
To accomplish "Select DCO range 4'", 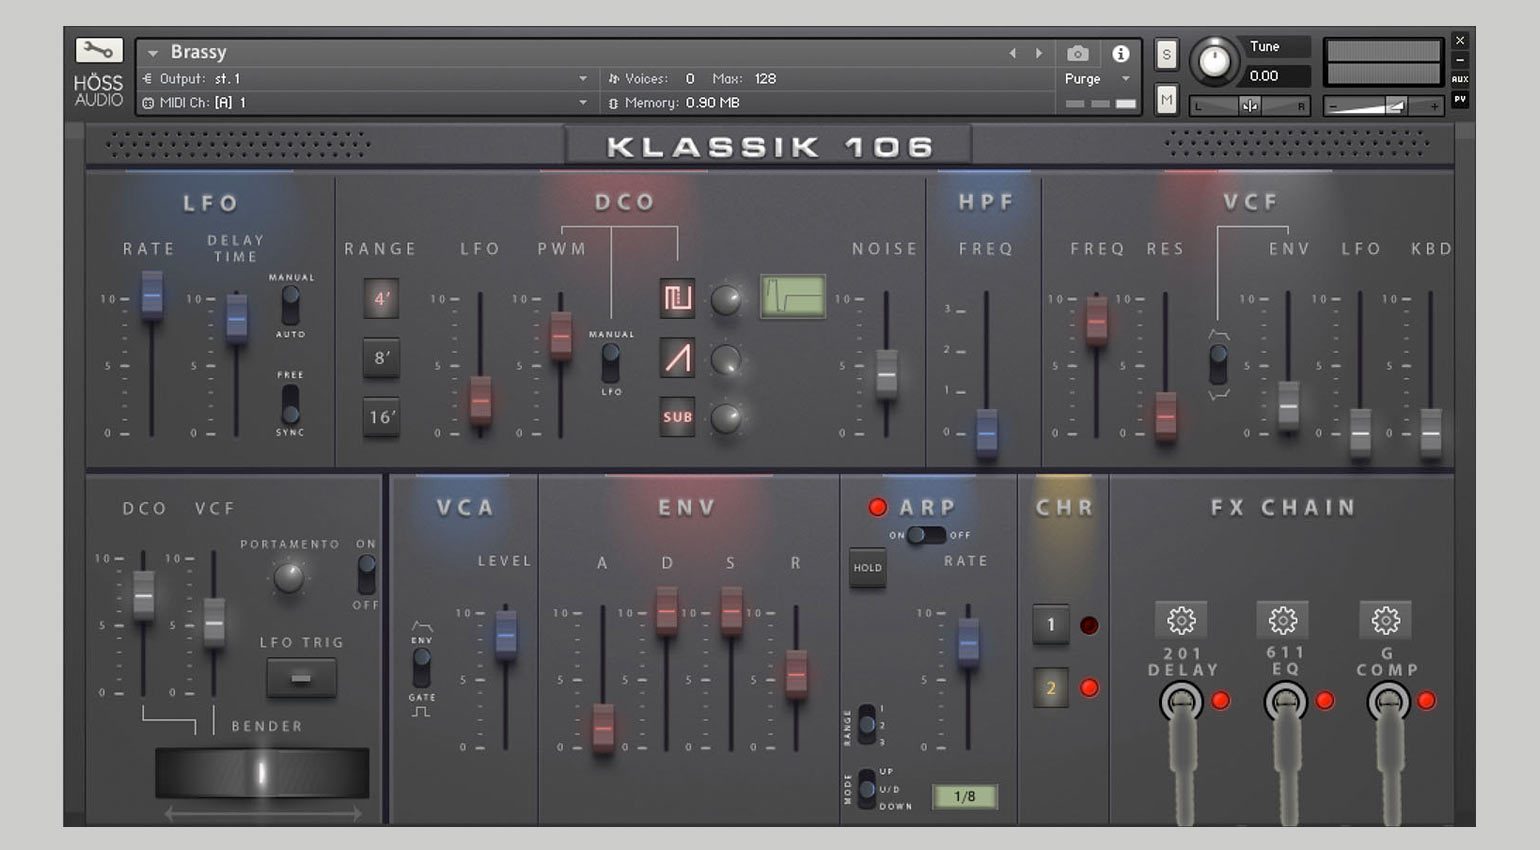I will (x=381, y=298).
